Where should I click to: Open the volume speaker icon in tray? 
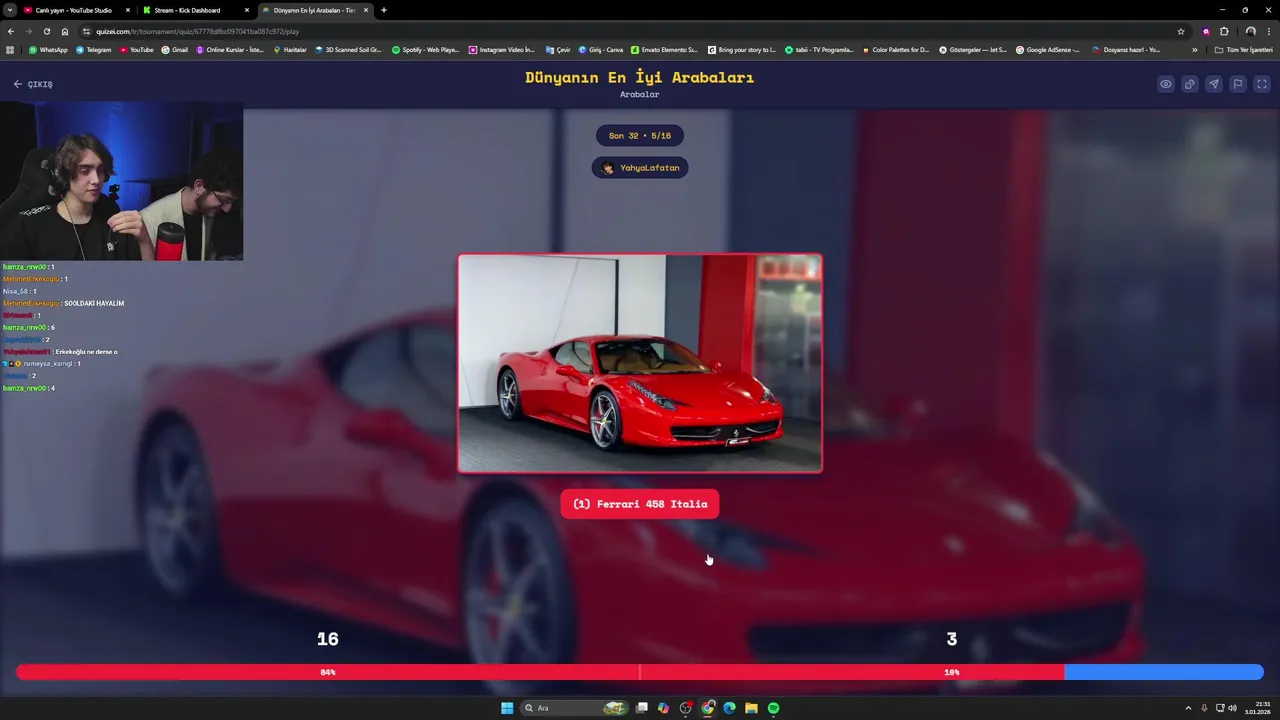tap(1232, 708)
